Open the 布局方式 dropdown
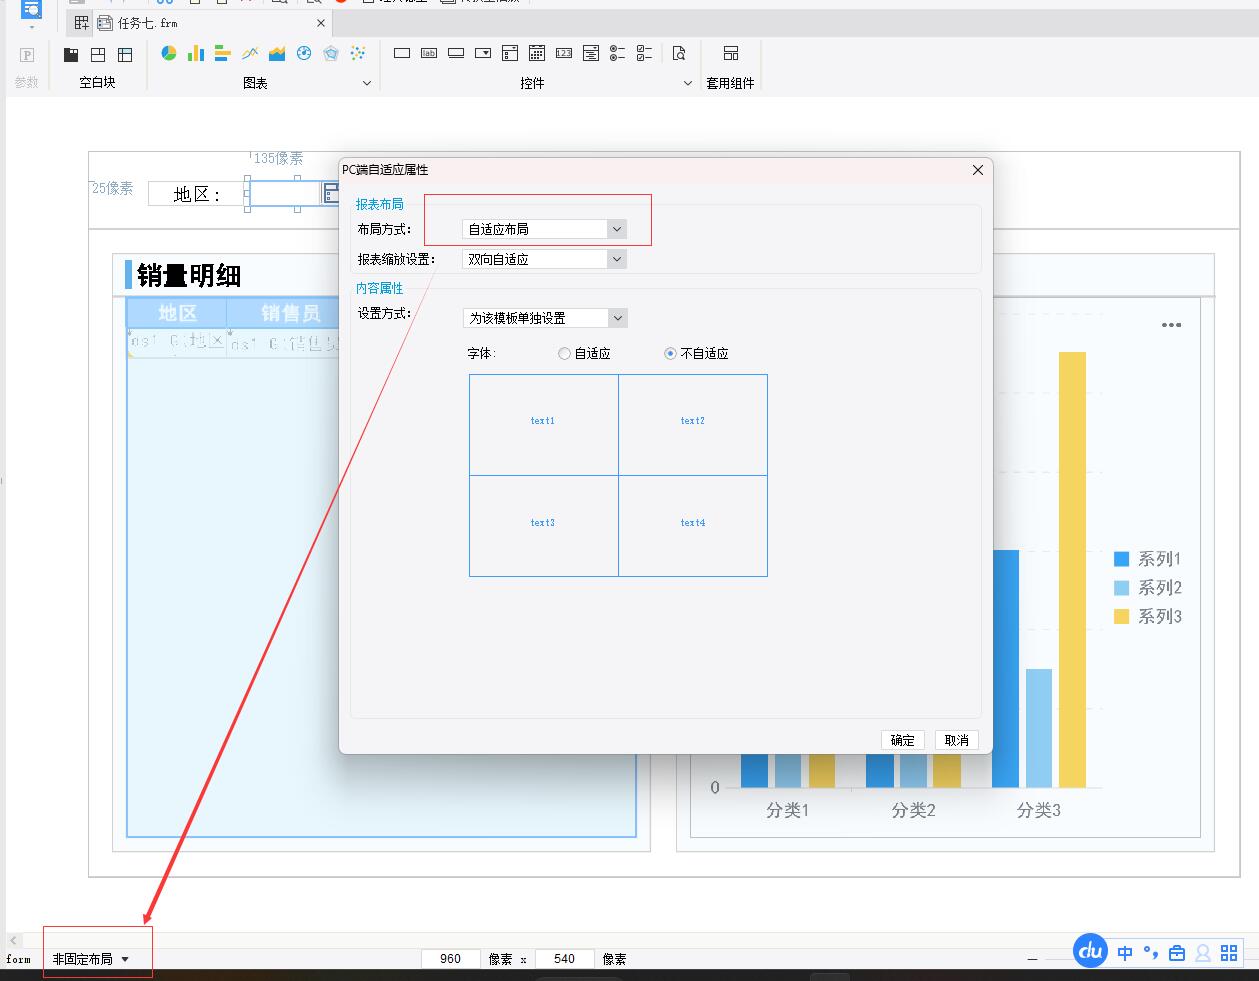The height and width of the screenshot is (981, 1259). coord(617,229)
